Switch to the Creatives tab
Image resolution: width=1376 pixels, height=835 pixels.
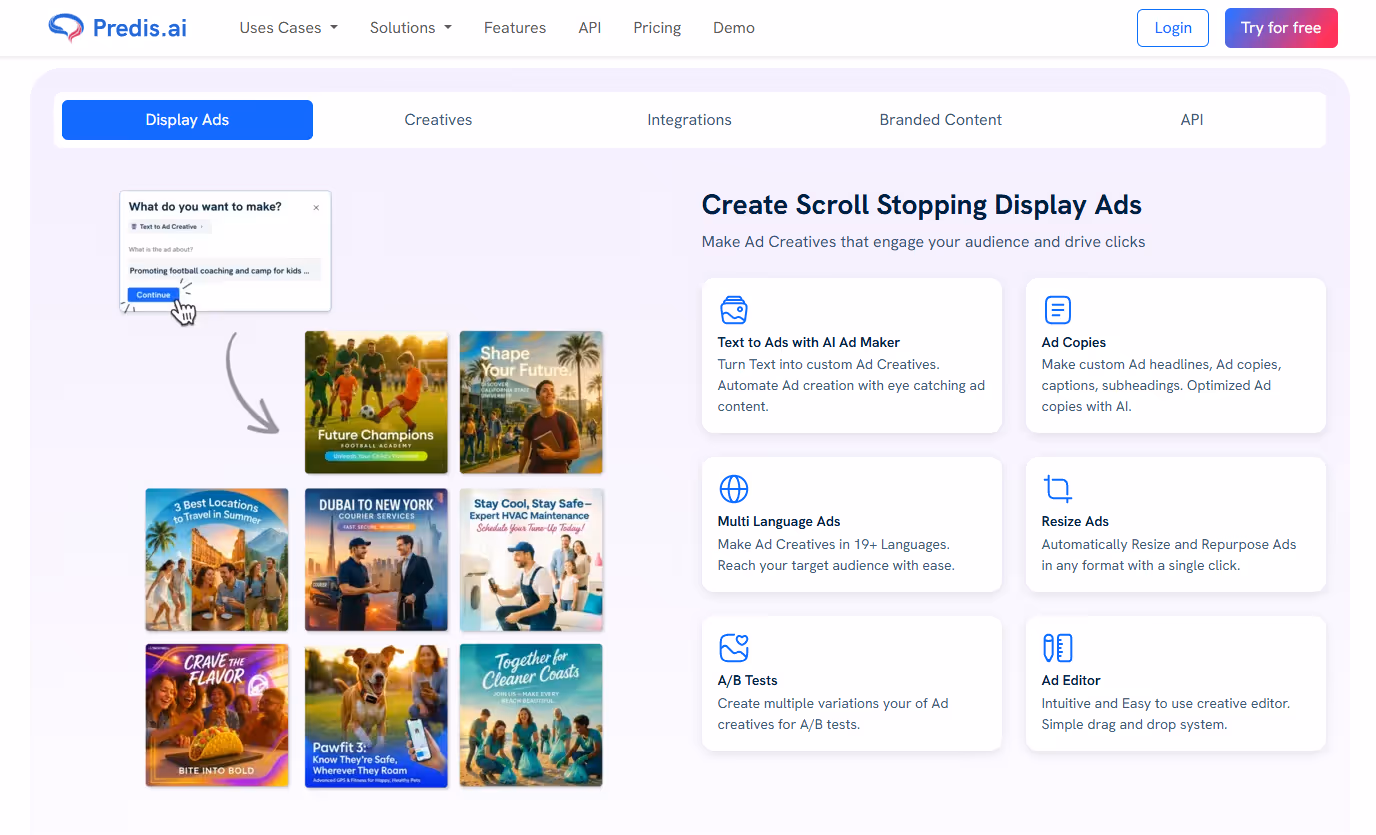click(438, 120)
